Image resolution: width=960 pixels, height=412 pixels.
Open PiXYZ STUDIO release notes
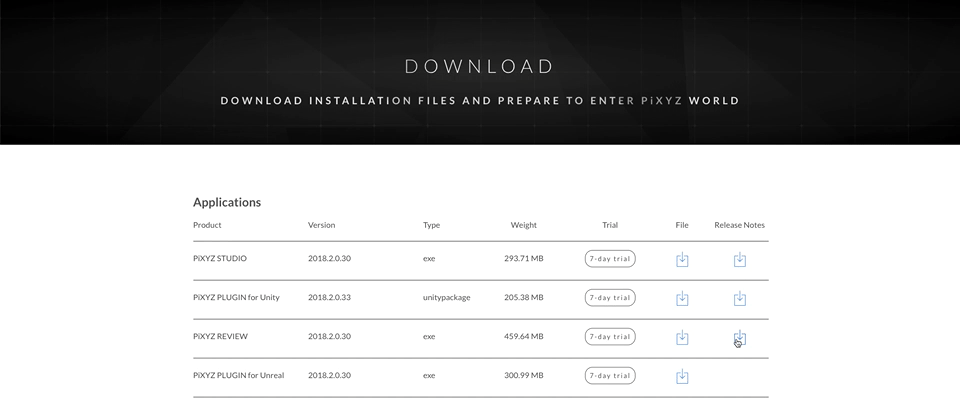(740, 259)
